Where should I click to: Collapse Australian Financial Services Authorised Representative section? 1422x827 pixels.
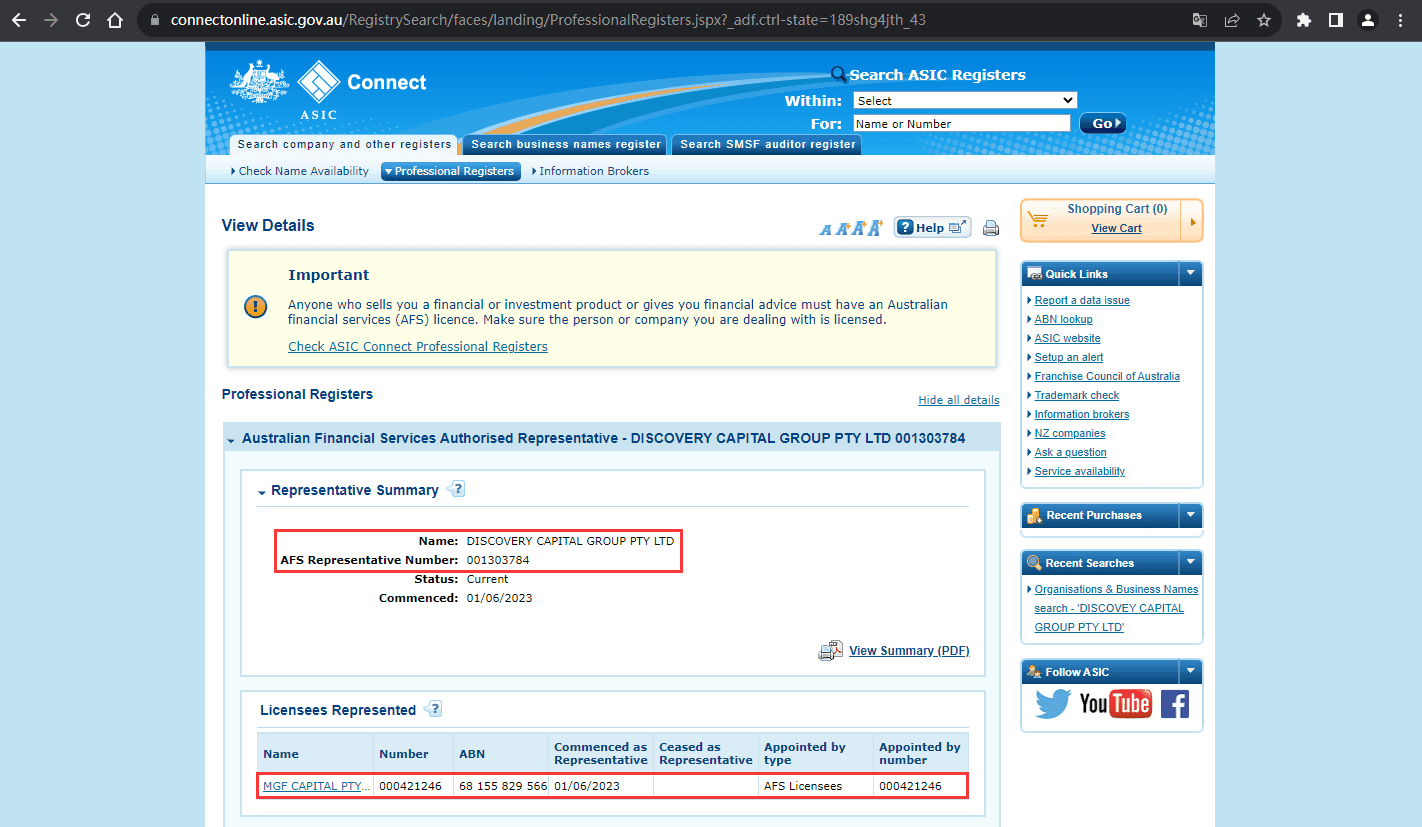click(231, 439)
